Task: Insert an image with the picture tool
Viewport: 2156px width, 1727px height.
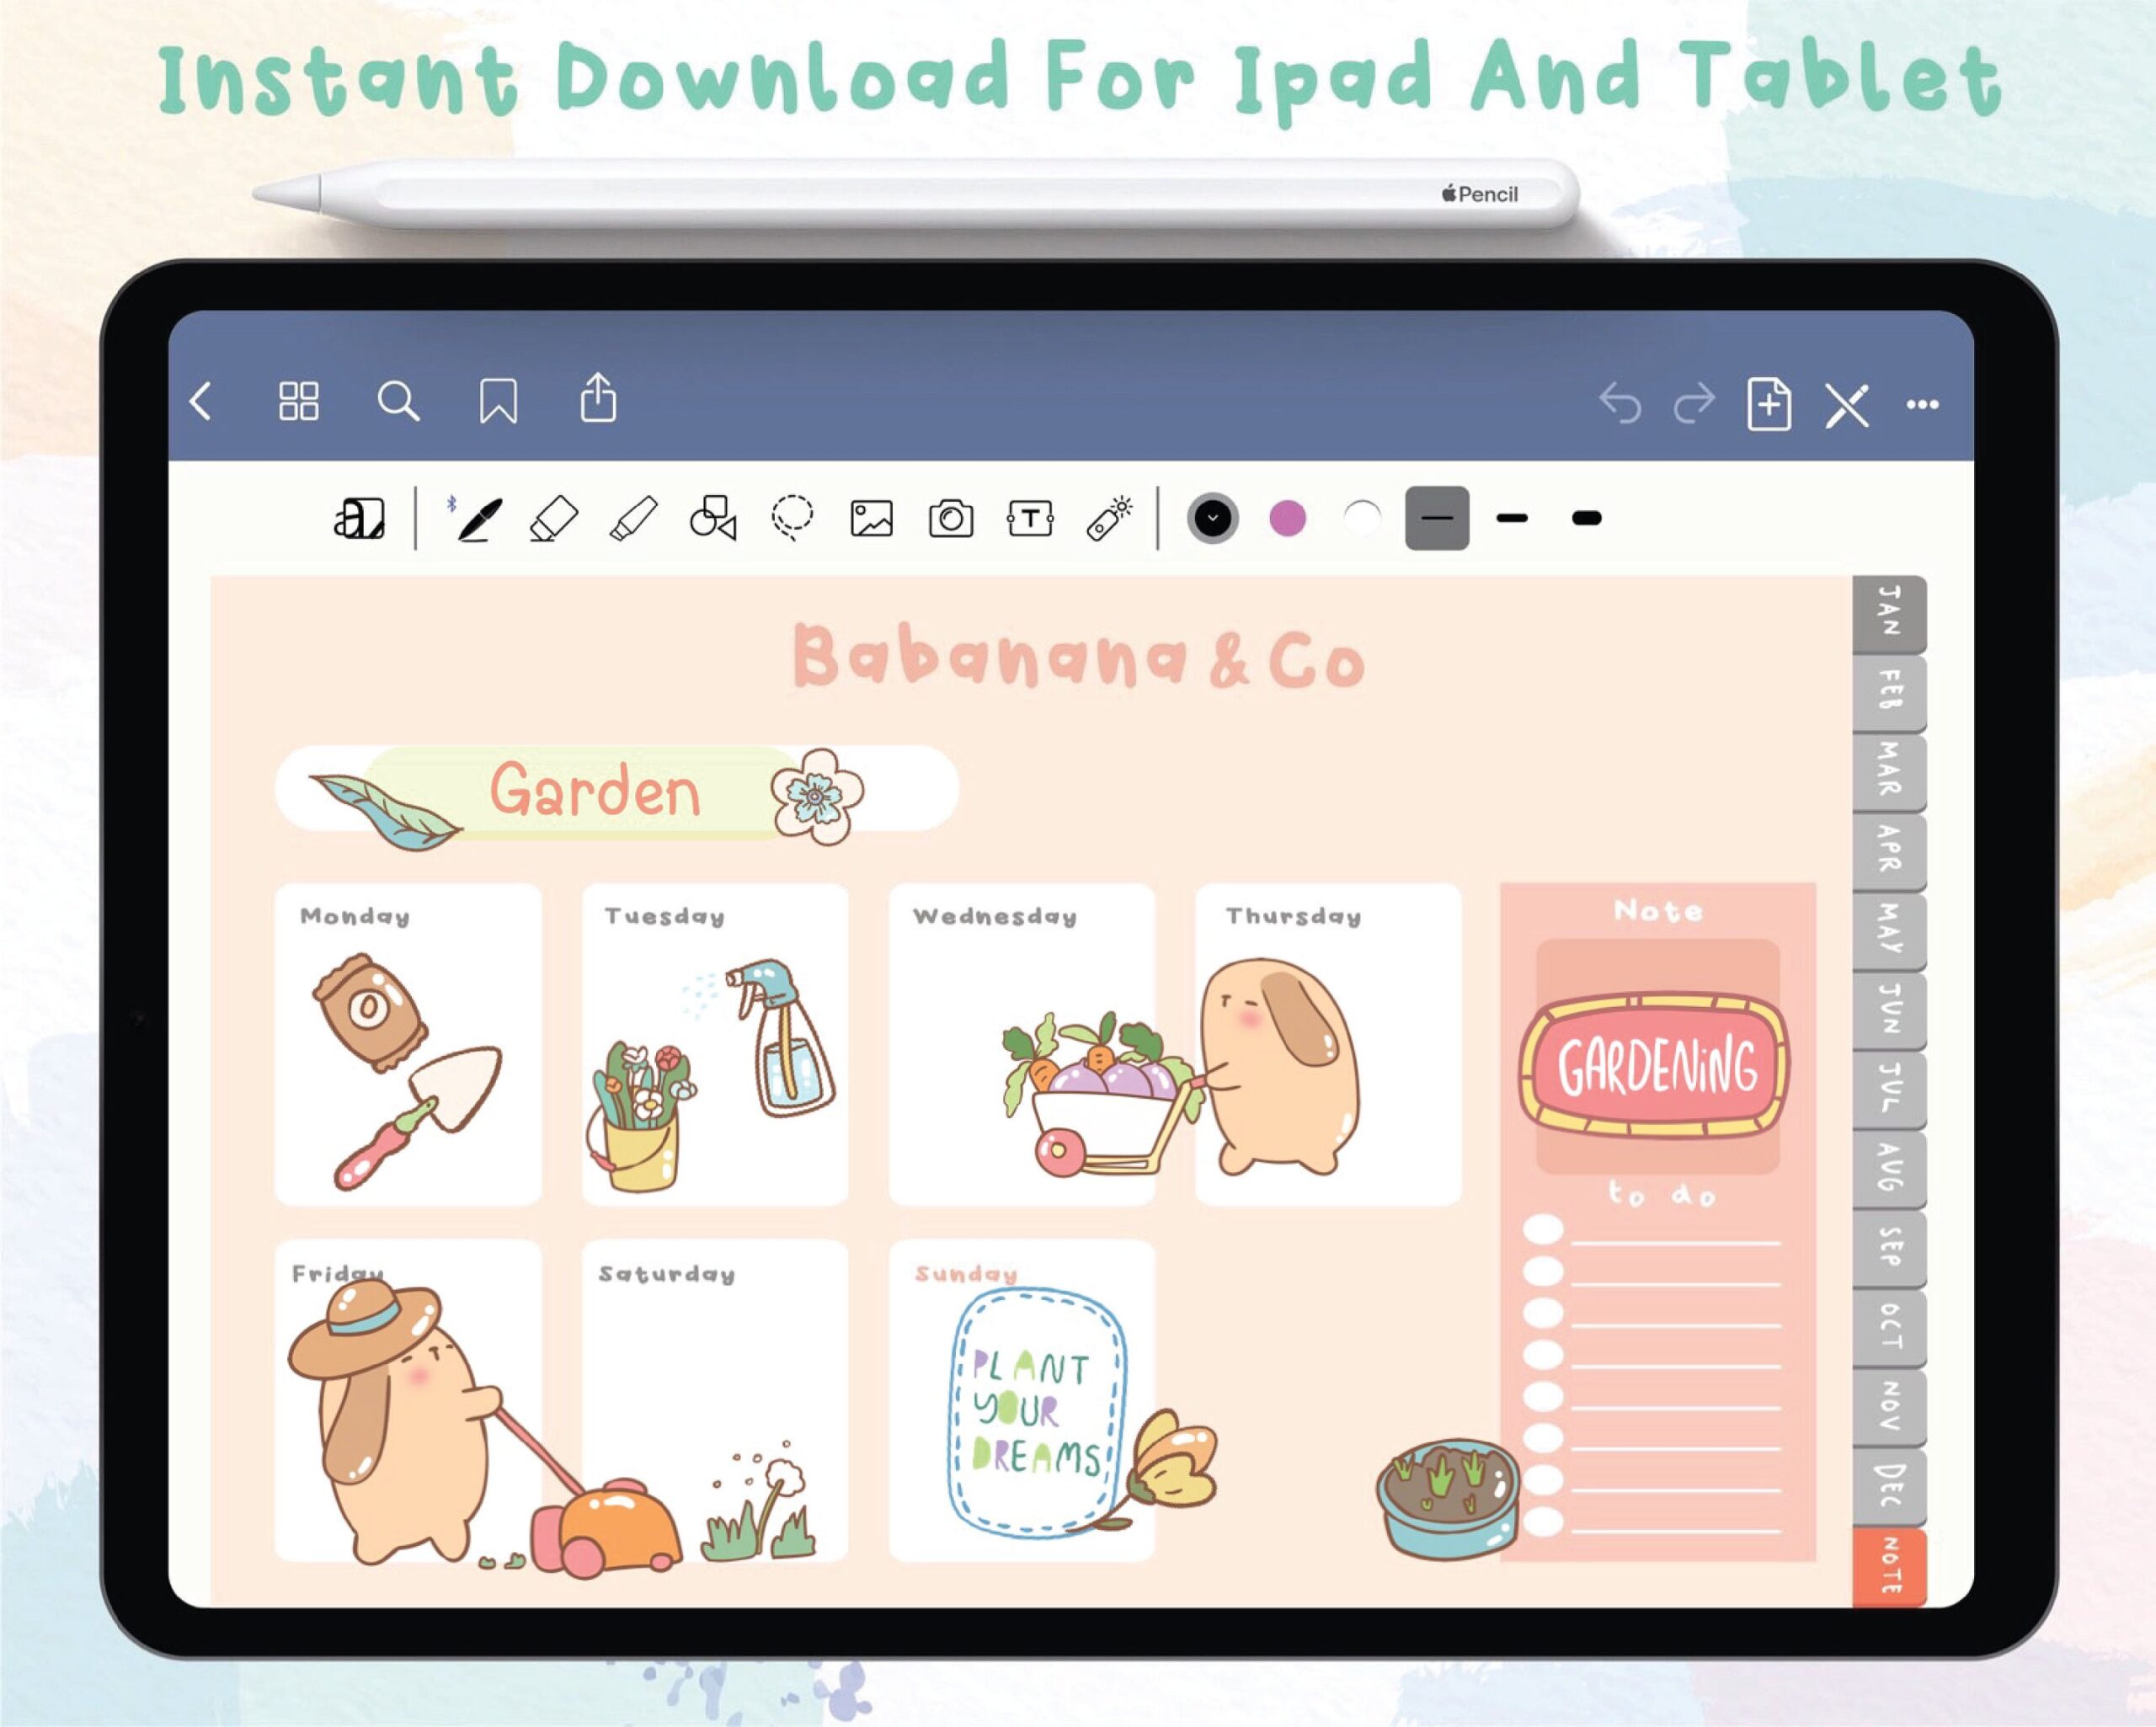Action: click(x=871, y=519)
